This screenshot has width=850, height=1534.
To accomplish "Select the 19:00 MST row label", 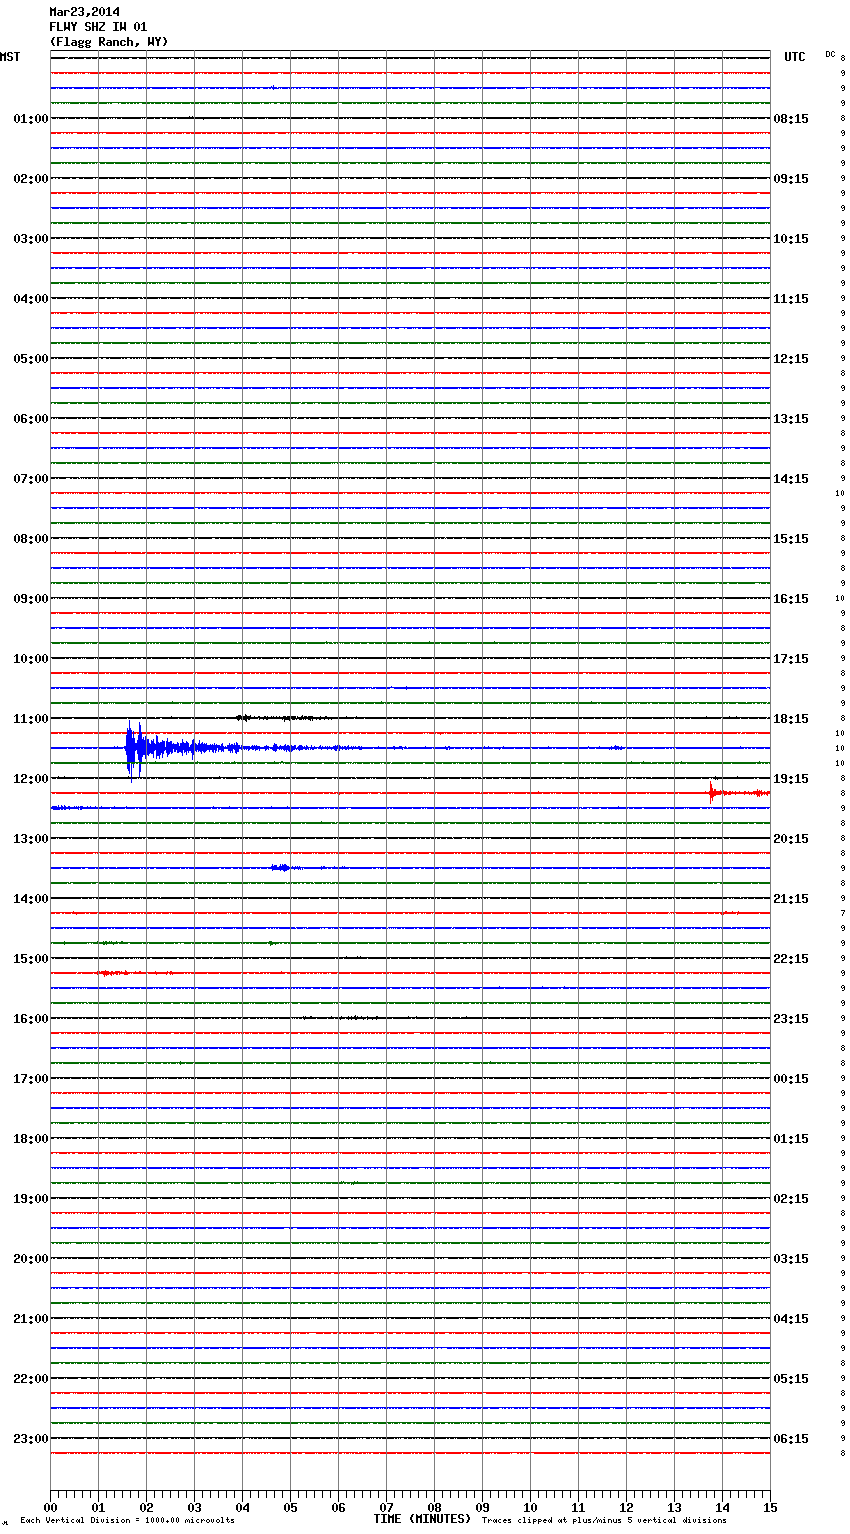I will (x=31, y=1198).
